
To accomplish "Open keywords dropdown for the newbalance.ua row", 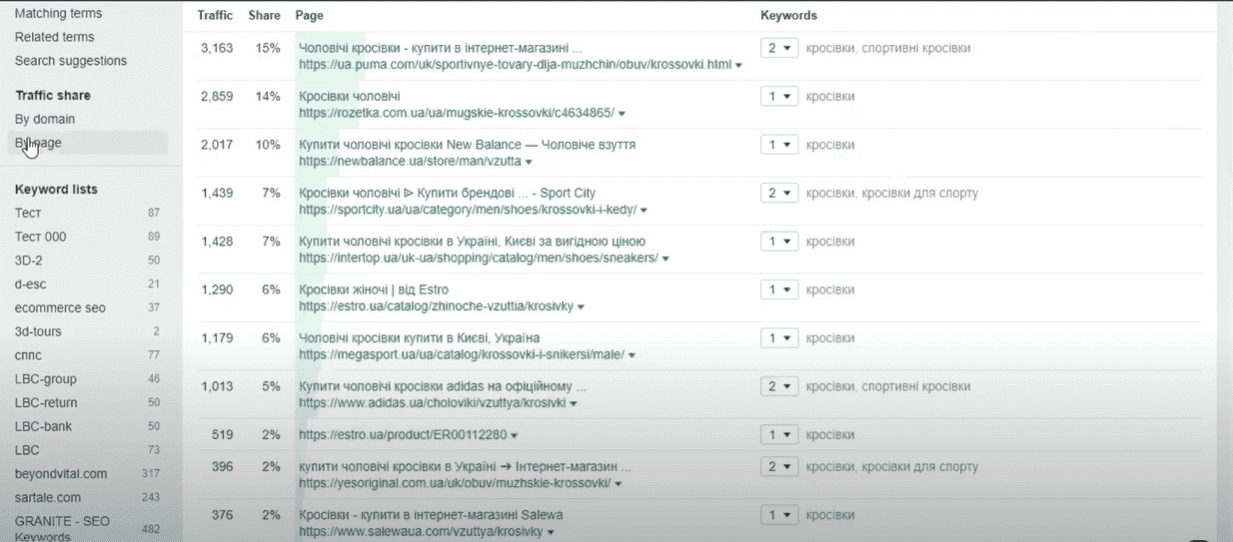I will [x=779, y=145].
